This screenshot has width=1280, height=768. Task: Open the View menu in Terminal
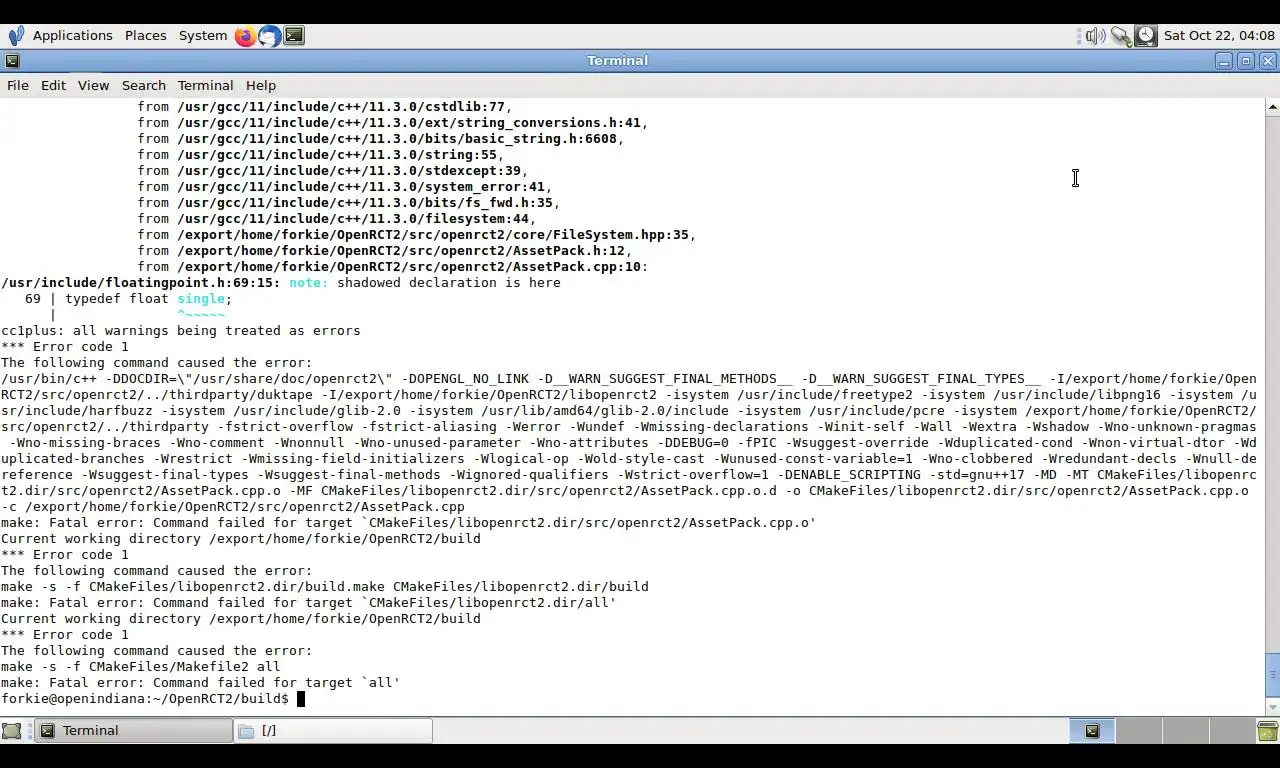point(93,86)
